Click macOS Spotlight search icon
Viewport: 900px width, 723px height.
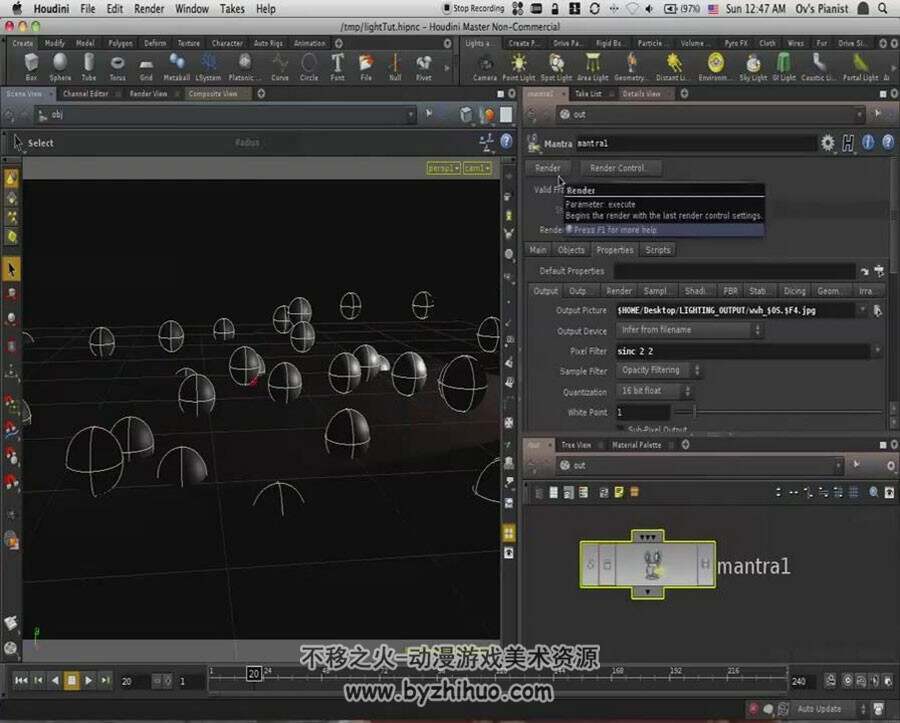(x=883, y=9)
